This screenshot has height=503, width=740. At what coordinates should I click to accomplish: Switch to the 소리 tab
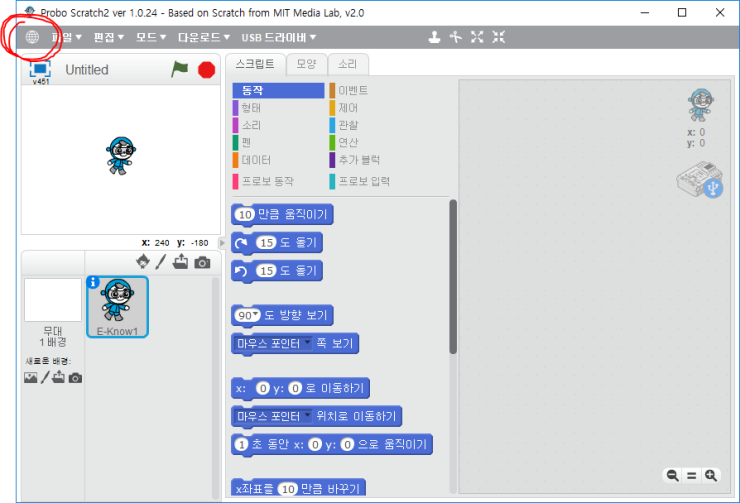tap(347, 64)
